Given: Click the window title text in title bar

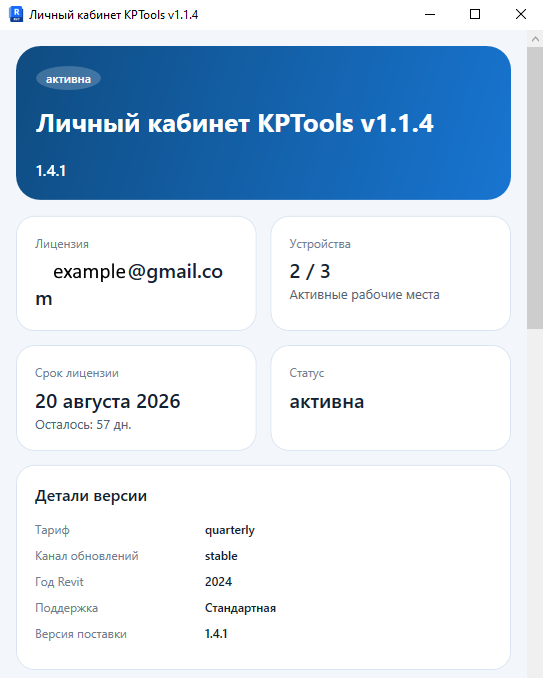Looking at the screenshot, I should click(114, 15).
